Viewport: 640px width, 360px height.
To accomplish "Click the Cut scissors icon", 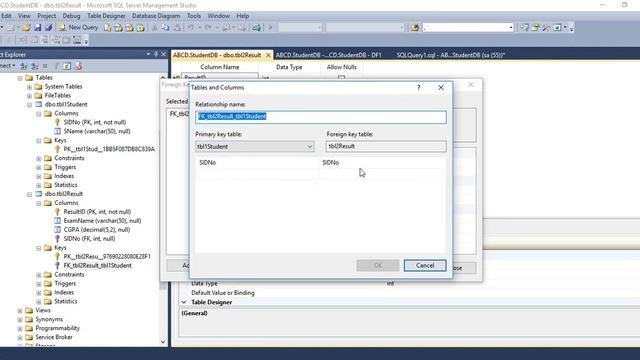I will tap(154, 28).
